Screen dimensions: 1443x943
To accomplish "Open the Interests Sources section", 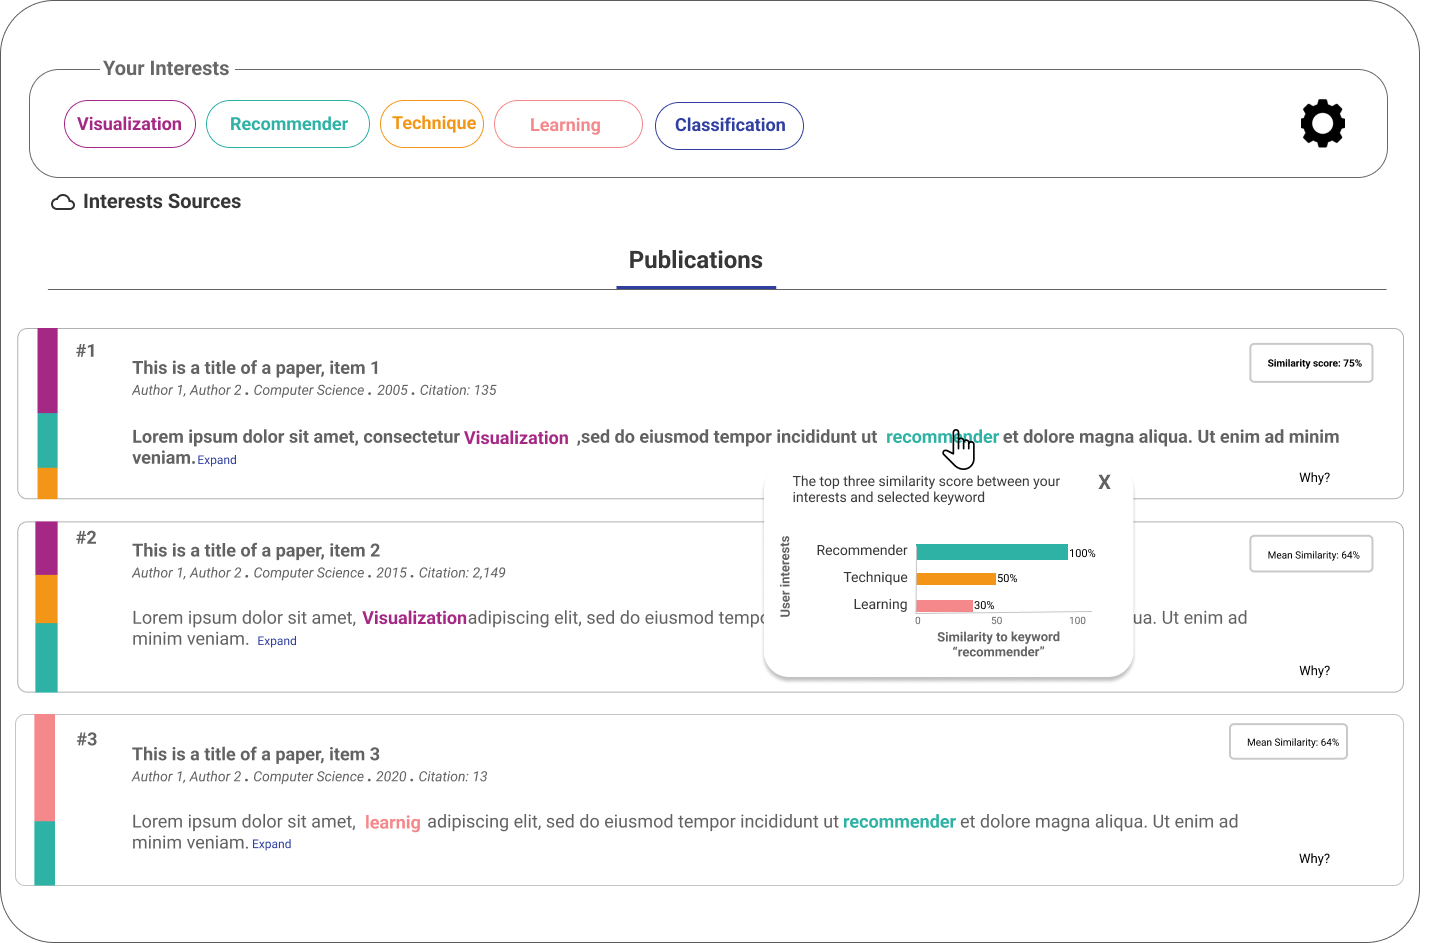I will pyautogui.click(x=162, y=202).
